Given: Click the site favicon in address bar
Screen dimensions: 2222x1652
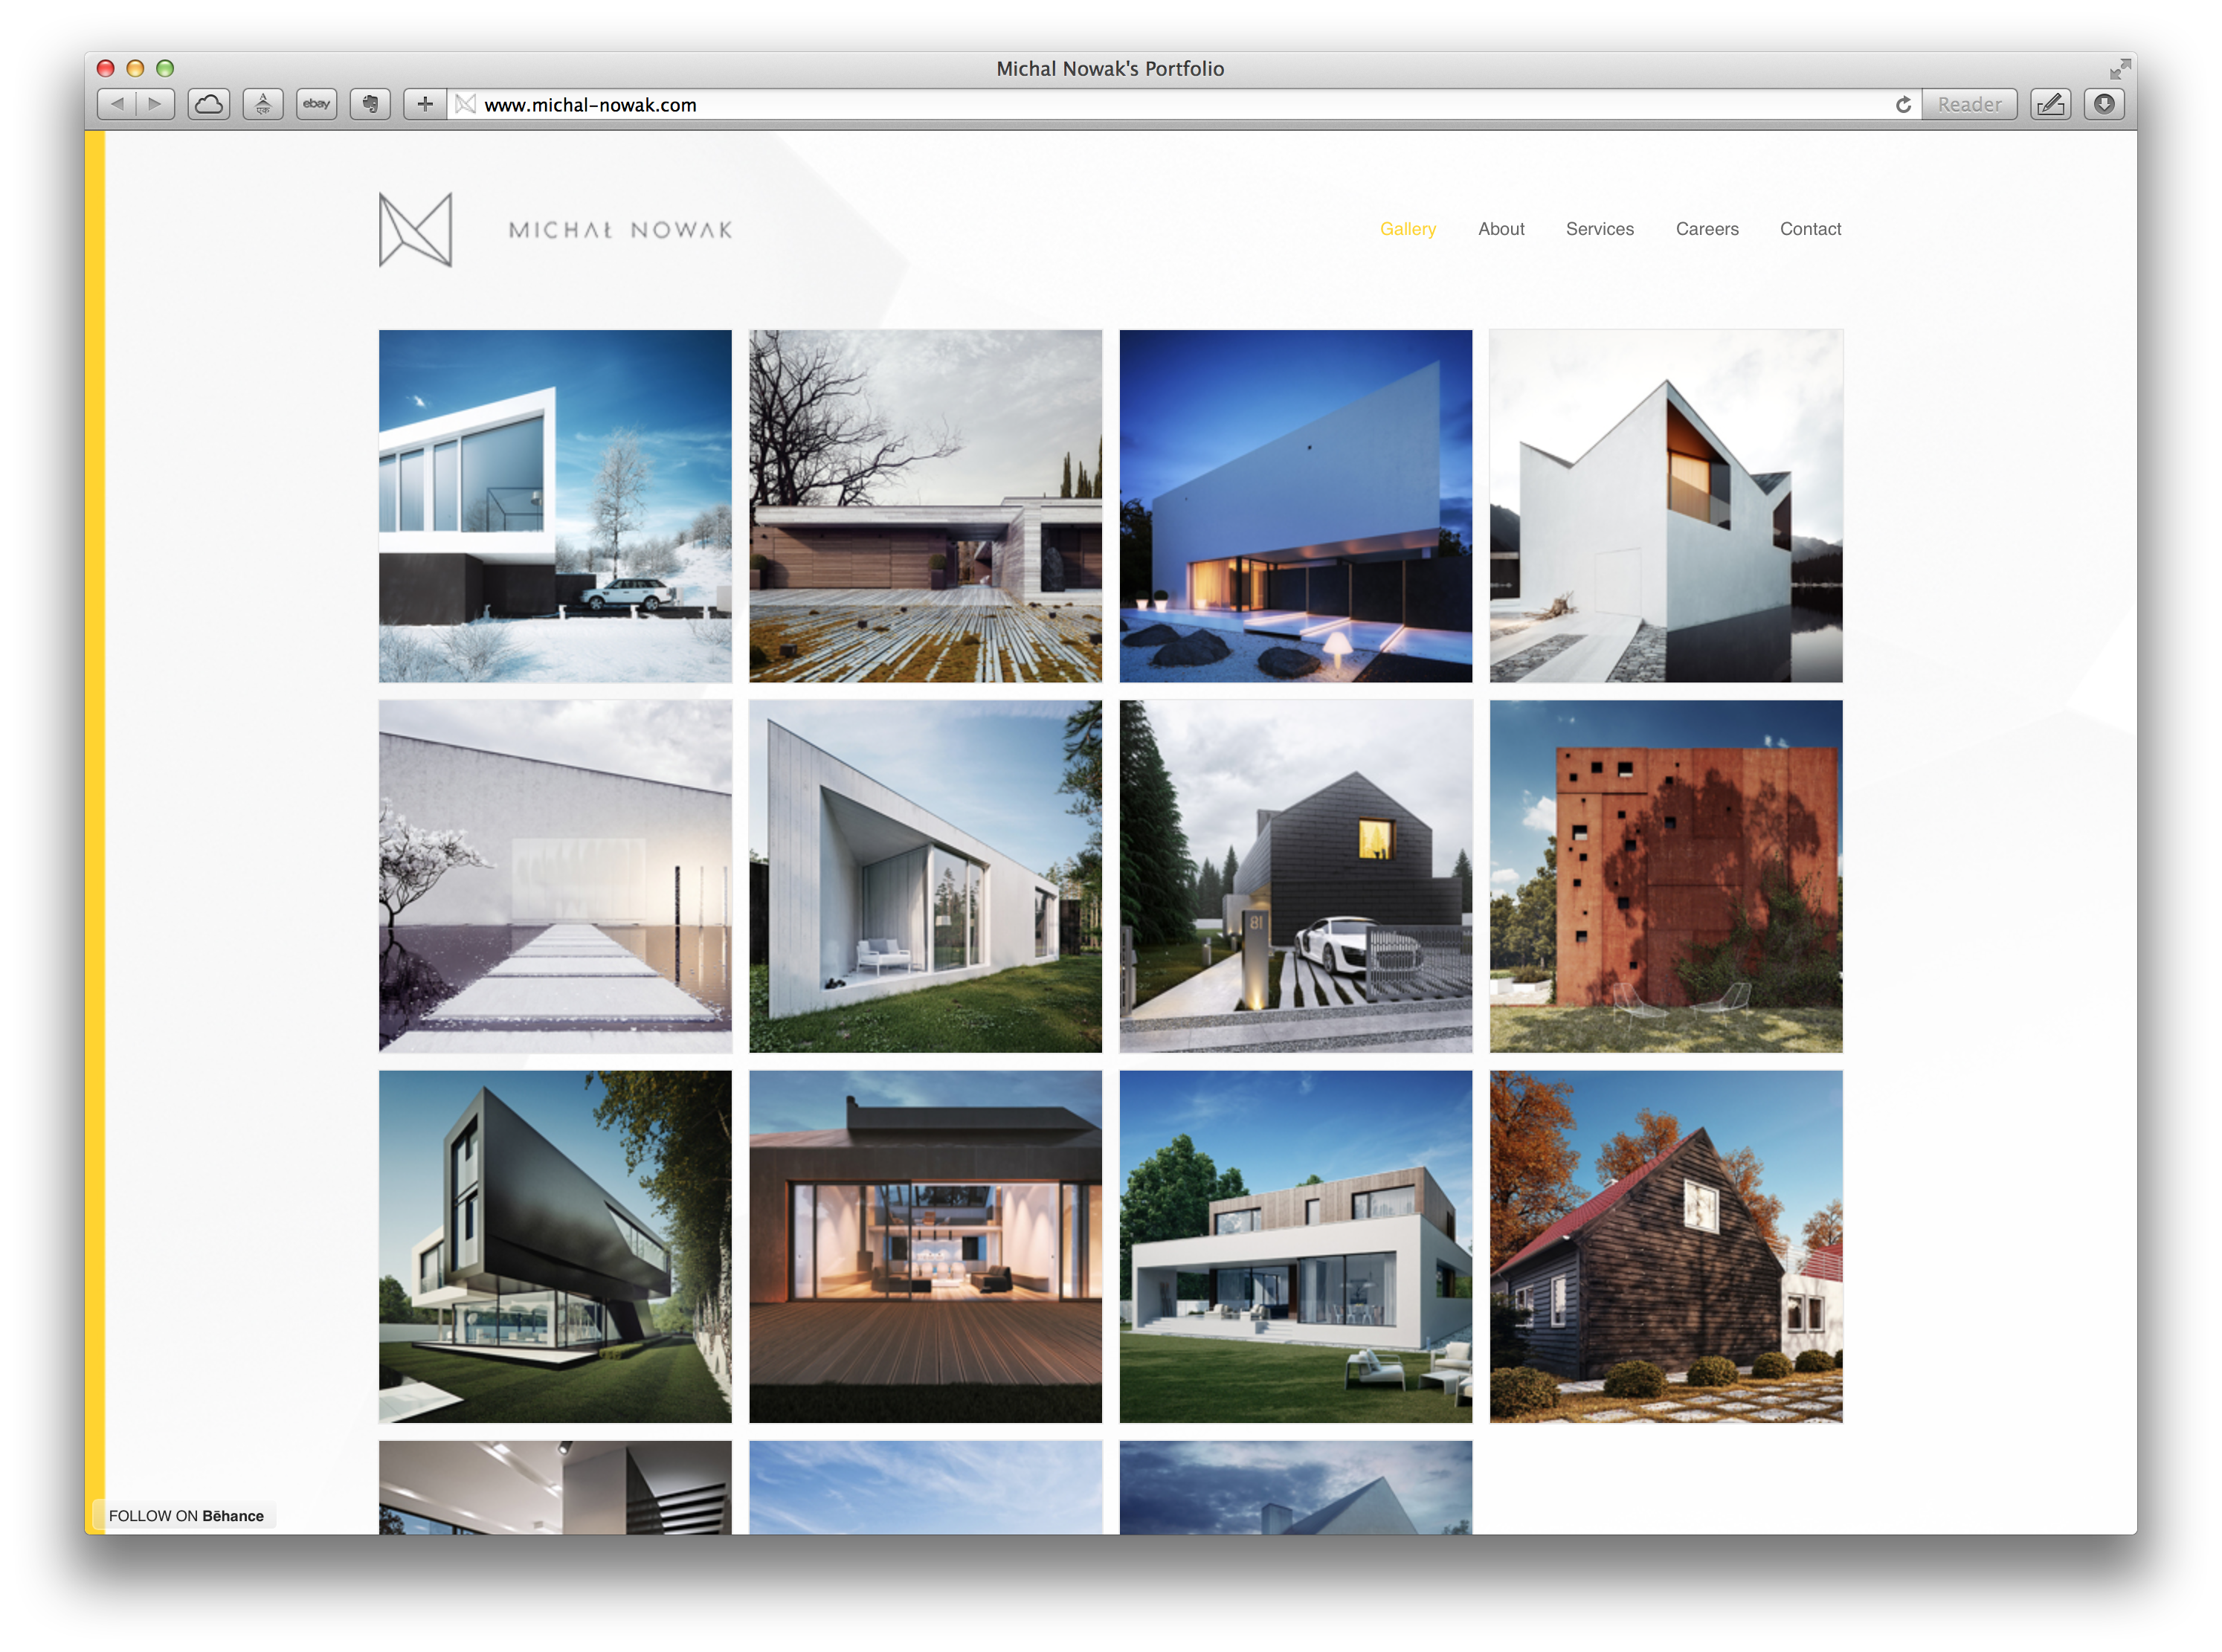Looking at the screenshot, I should point(465,104).
